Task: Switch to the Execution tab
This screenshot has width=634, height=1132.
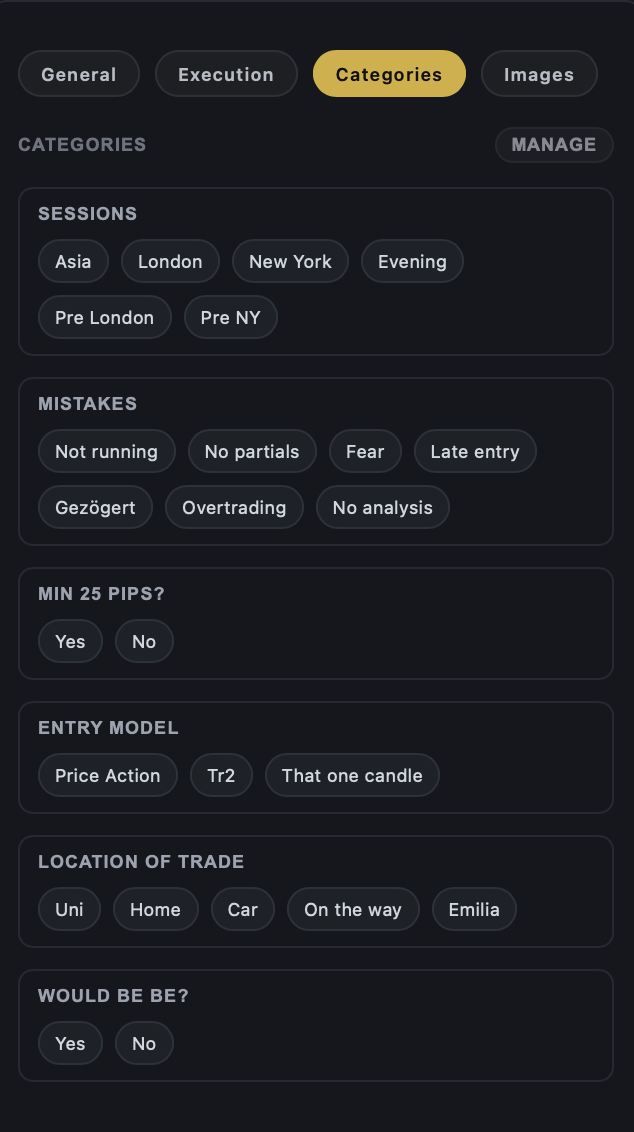Action: tap(226, 73)
